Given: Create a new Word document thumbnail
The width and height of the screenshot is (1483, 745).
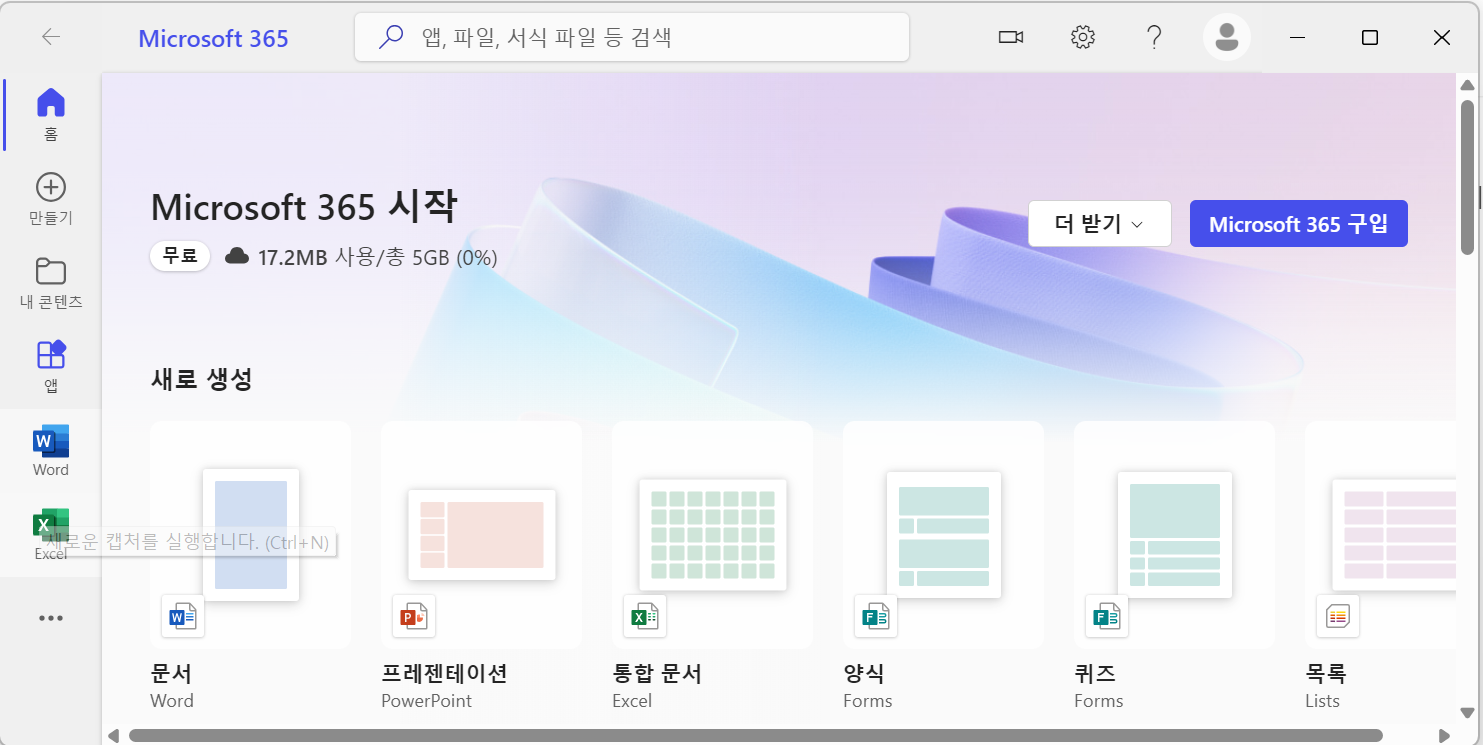Looking at the screenshot, I should pyautogui.click(x=250, y=535).
